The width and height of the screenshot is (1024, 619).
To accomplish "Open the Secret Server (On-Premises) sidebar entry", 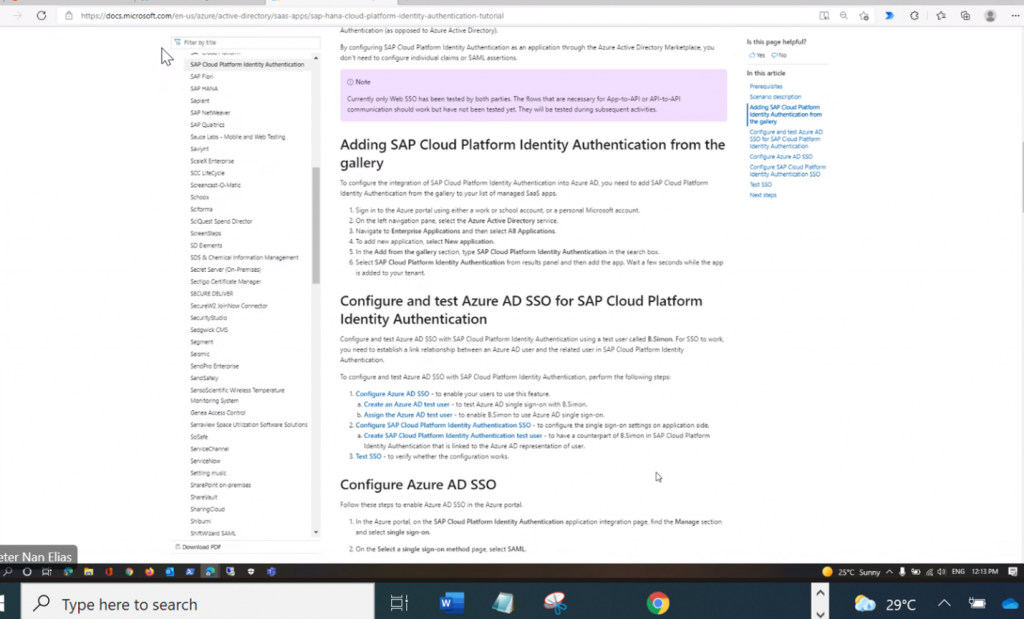I will 225,270.
